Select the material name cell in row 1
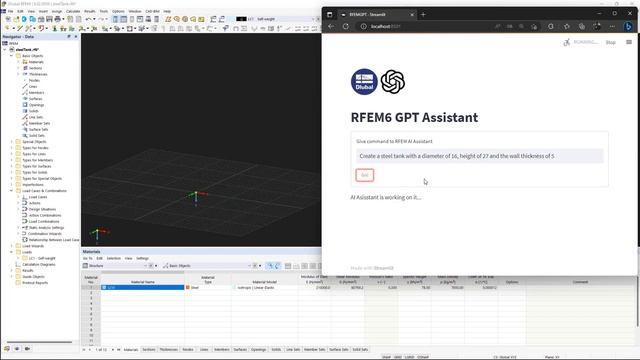 tap(142, 287)
